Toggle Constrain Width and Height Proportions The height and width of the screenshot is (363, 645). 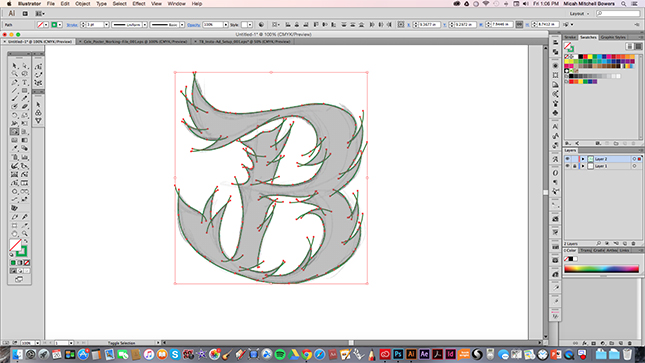click(x=520, y=25)
